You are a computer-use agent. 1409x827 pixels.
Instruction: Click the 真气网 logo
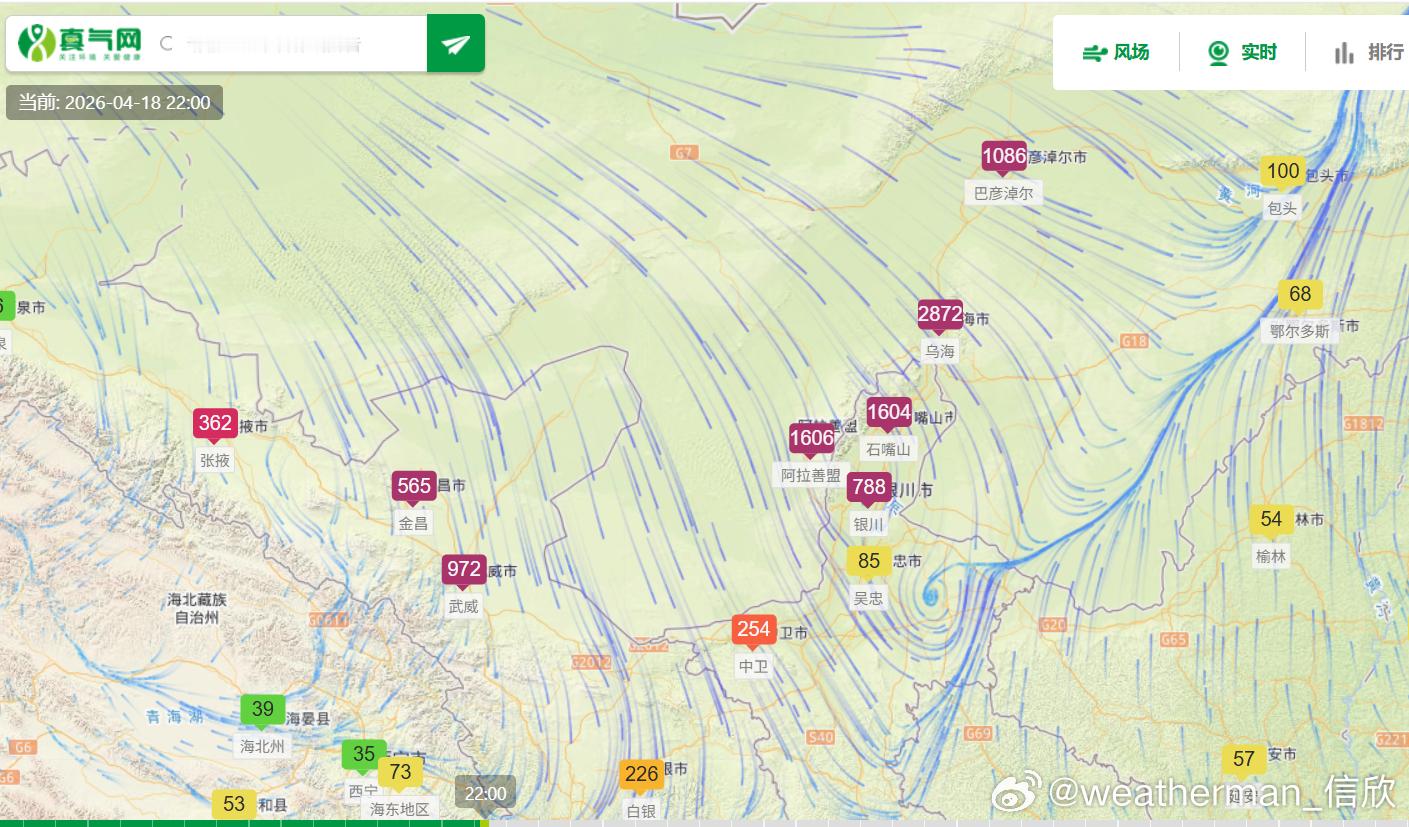click(x=80, y=43)
